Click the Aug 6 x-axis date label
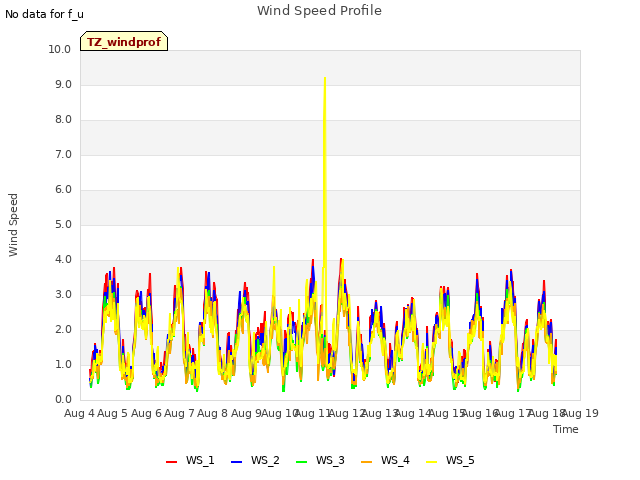Viewport: 640px width, 480px height. tap(146, 413)
